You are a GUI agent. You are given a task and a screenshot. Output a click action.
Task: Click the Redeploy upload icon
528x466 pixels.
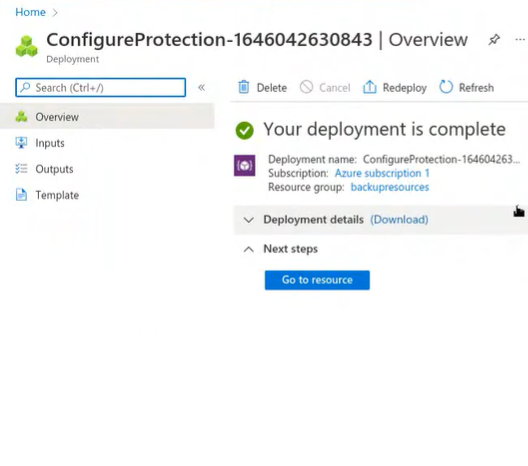click(x=369, y=87)
